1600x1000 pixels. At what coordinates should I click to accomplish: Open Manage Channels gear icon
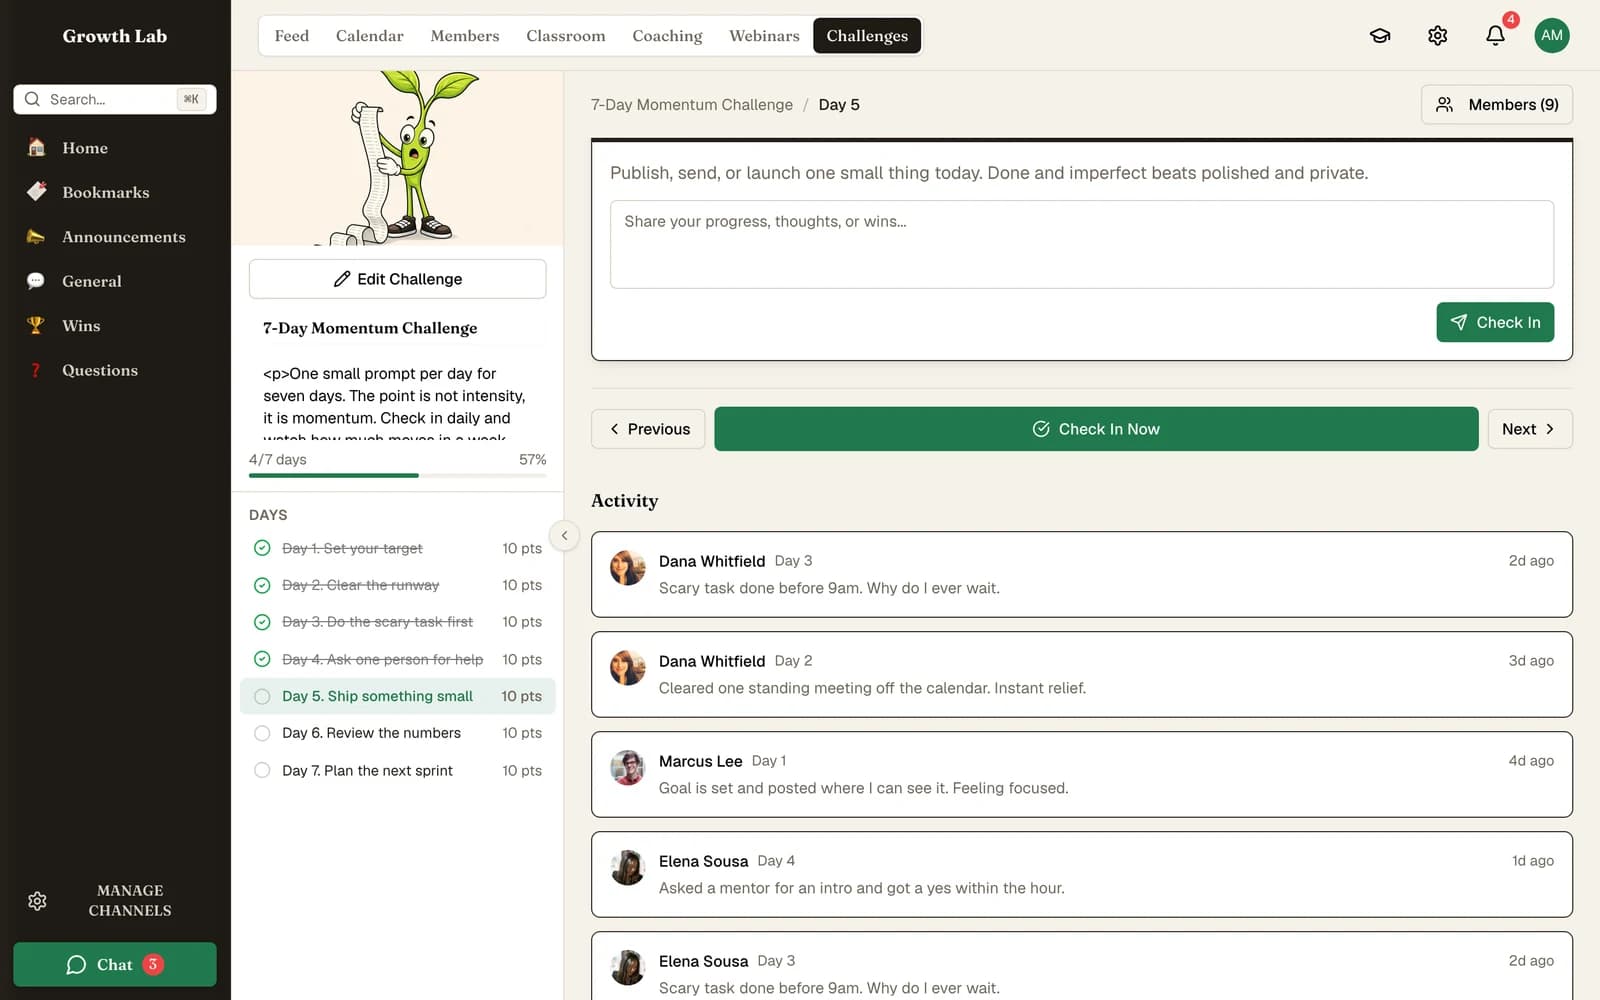[37, 901]
